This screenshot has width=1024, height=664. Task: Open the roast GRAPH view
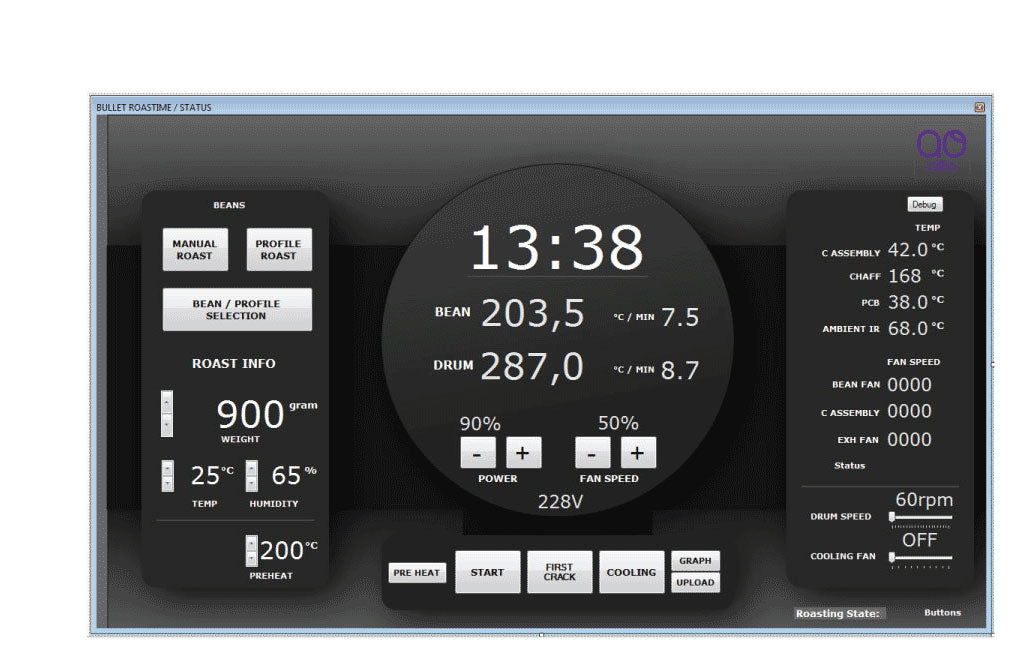(694, 561)
